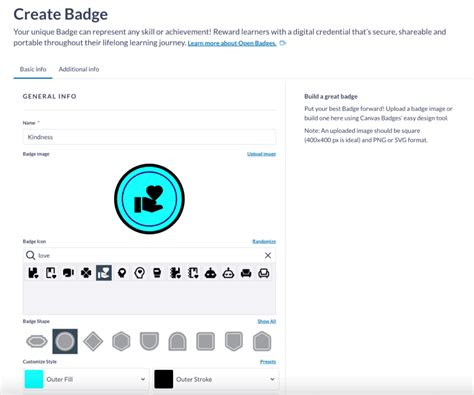Pick the rounded-bottom shield badge shape
Viewport: 474px width, 395px height.
pyautogui.click(x=149, y=341)
